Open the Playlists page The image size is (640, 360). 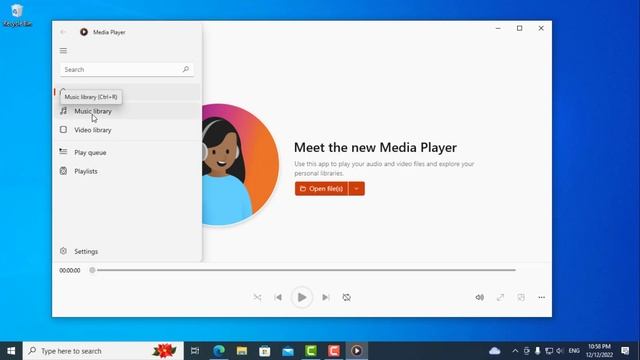coord(127,171)
